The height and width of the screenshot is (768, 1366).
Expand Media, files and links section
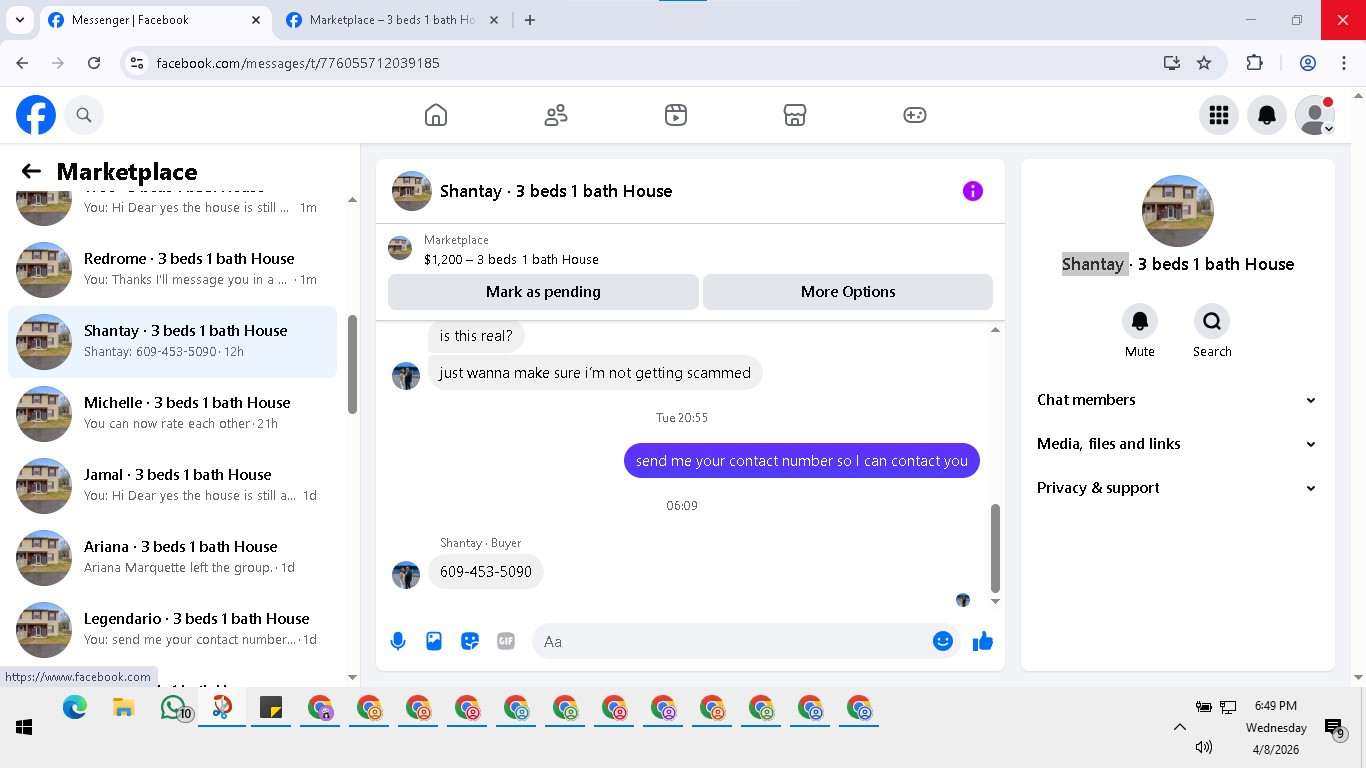pos(1177,444)
